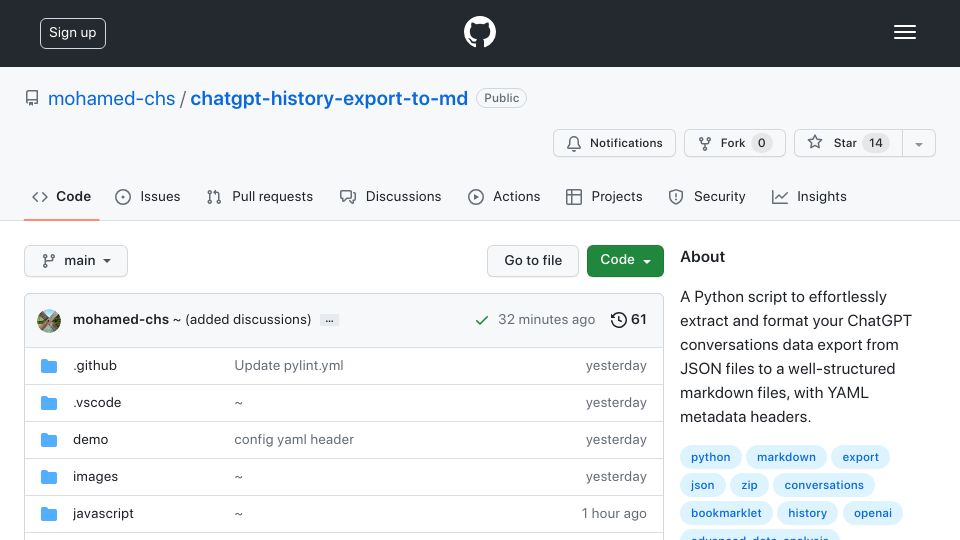Click the demo folder icon
960x540 pixels.
click(49, 440)
